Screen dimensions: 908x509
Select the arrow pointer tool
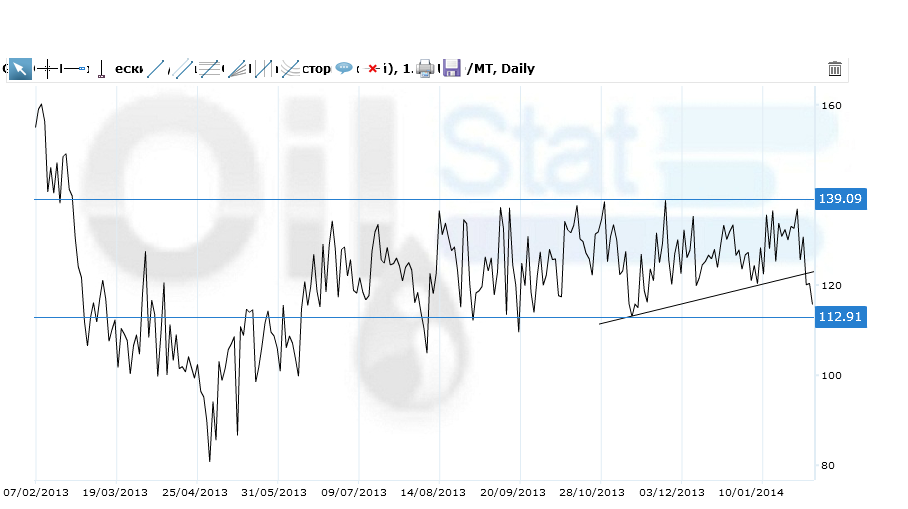(x=20, y=69)
